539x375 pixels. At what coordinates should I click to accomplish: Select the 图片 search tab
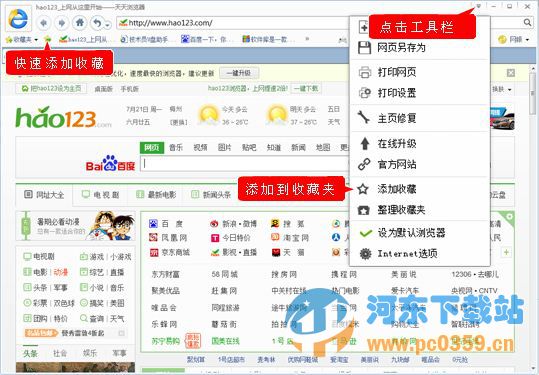224,148
